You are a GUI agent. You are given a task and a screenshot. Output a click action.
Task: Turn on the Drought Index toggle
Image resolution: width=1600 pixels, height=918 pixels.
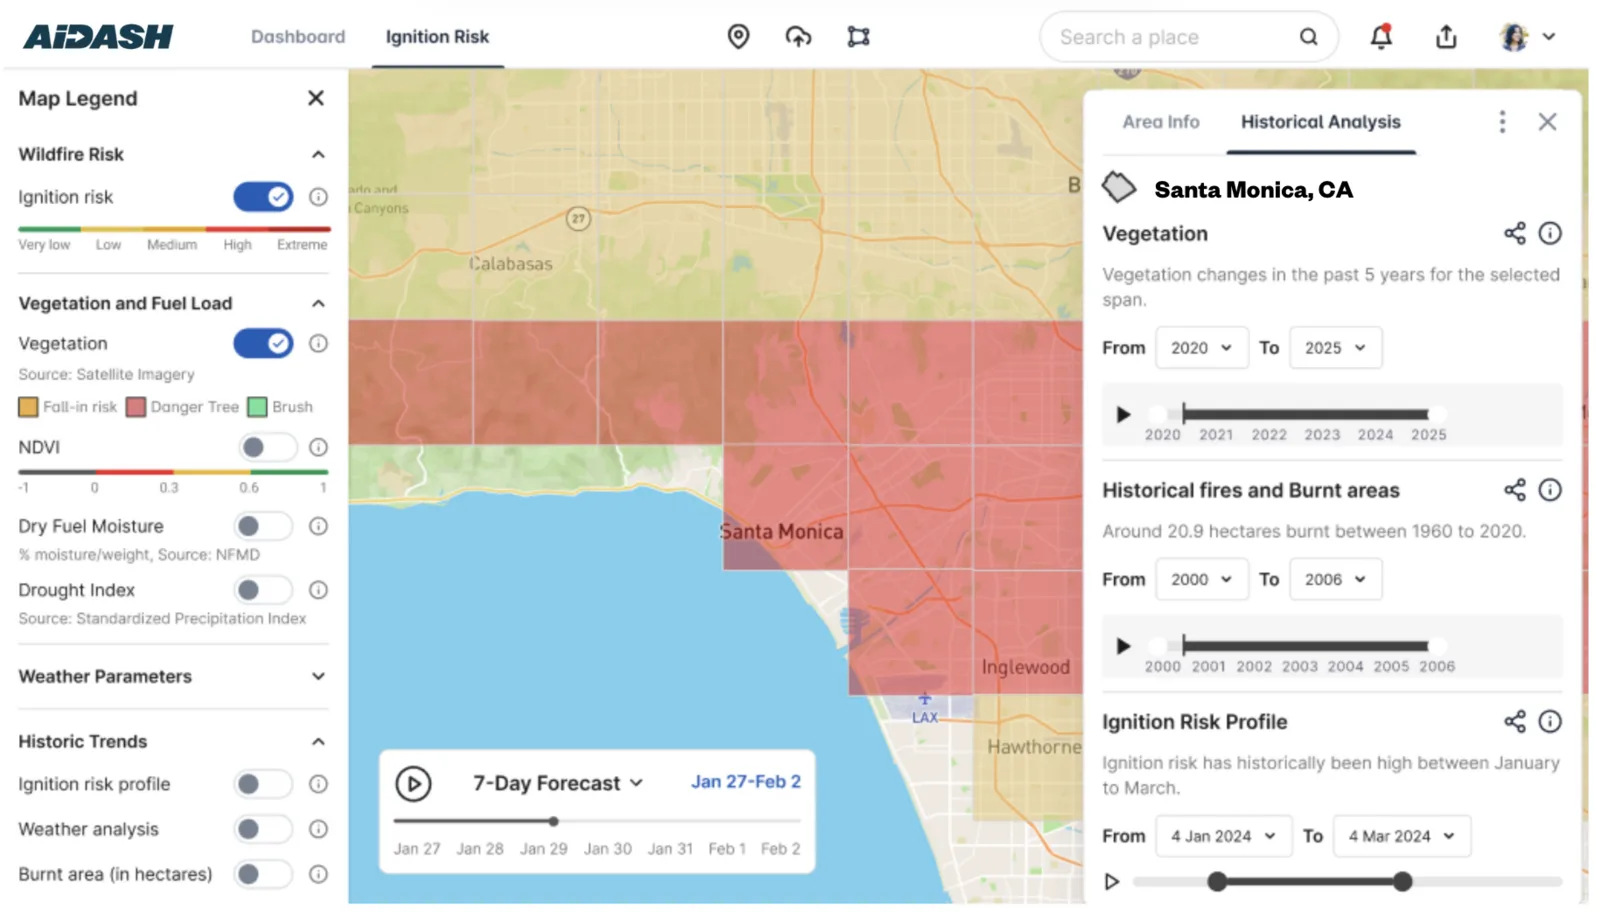(264, 590)
